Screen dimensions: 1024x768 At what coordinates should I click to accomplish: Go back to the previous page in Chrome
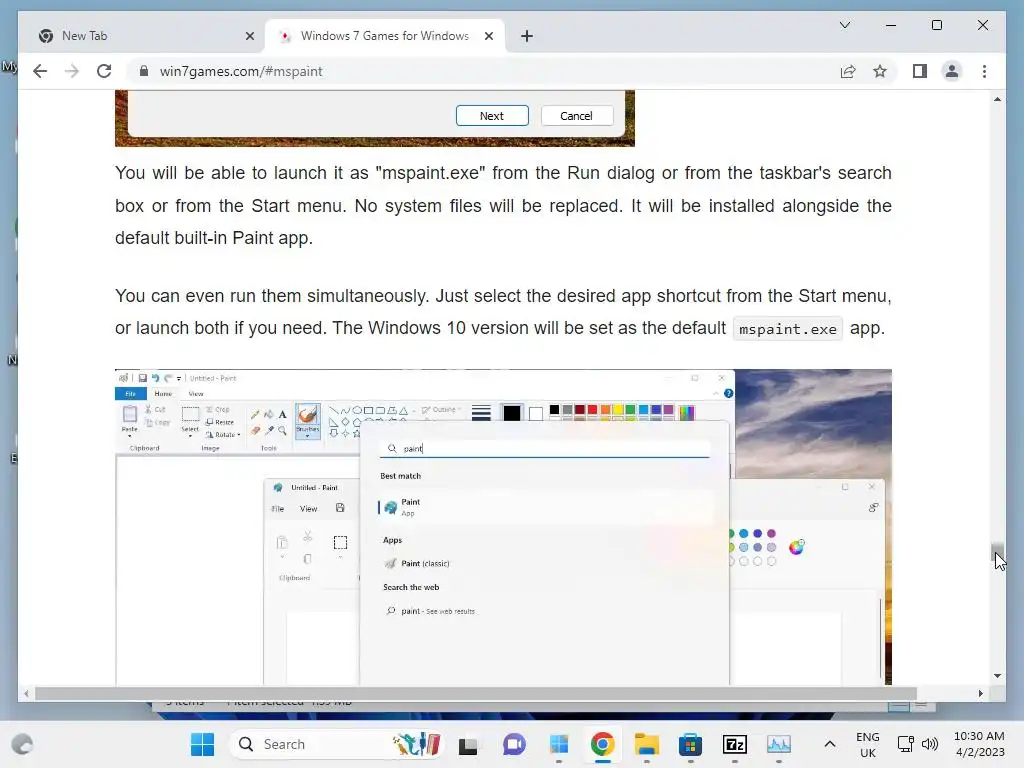pyautogui.click(x=40, y=71)
